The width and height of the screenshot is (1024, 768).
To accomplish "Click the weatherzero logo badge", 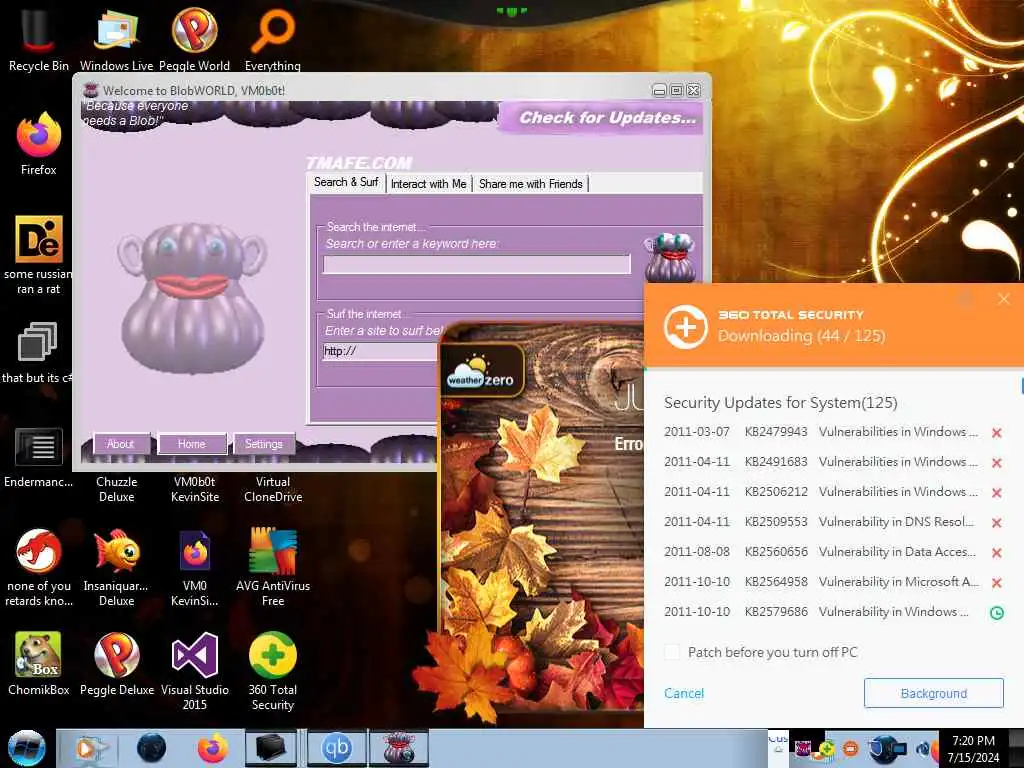I will pyautogui.click(x=483, y=371).
